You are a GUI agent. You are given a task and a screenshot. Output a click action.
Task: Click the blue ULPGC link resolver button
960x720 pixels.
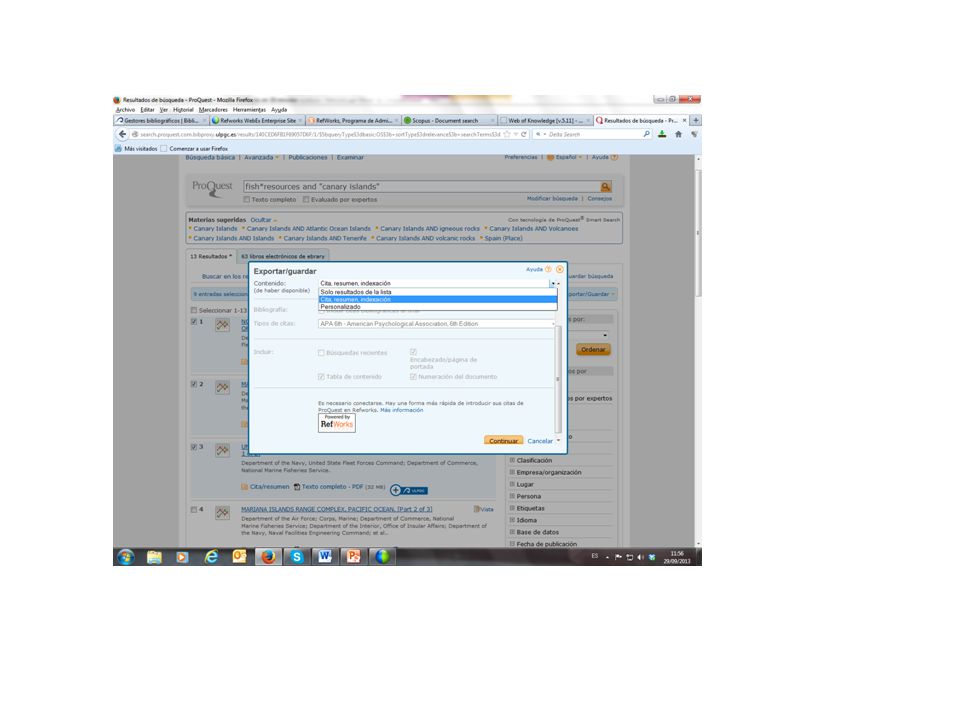[409, 490]
